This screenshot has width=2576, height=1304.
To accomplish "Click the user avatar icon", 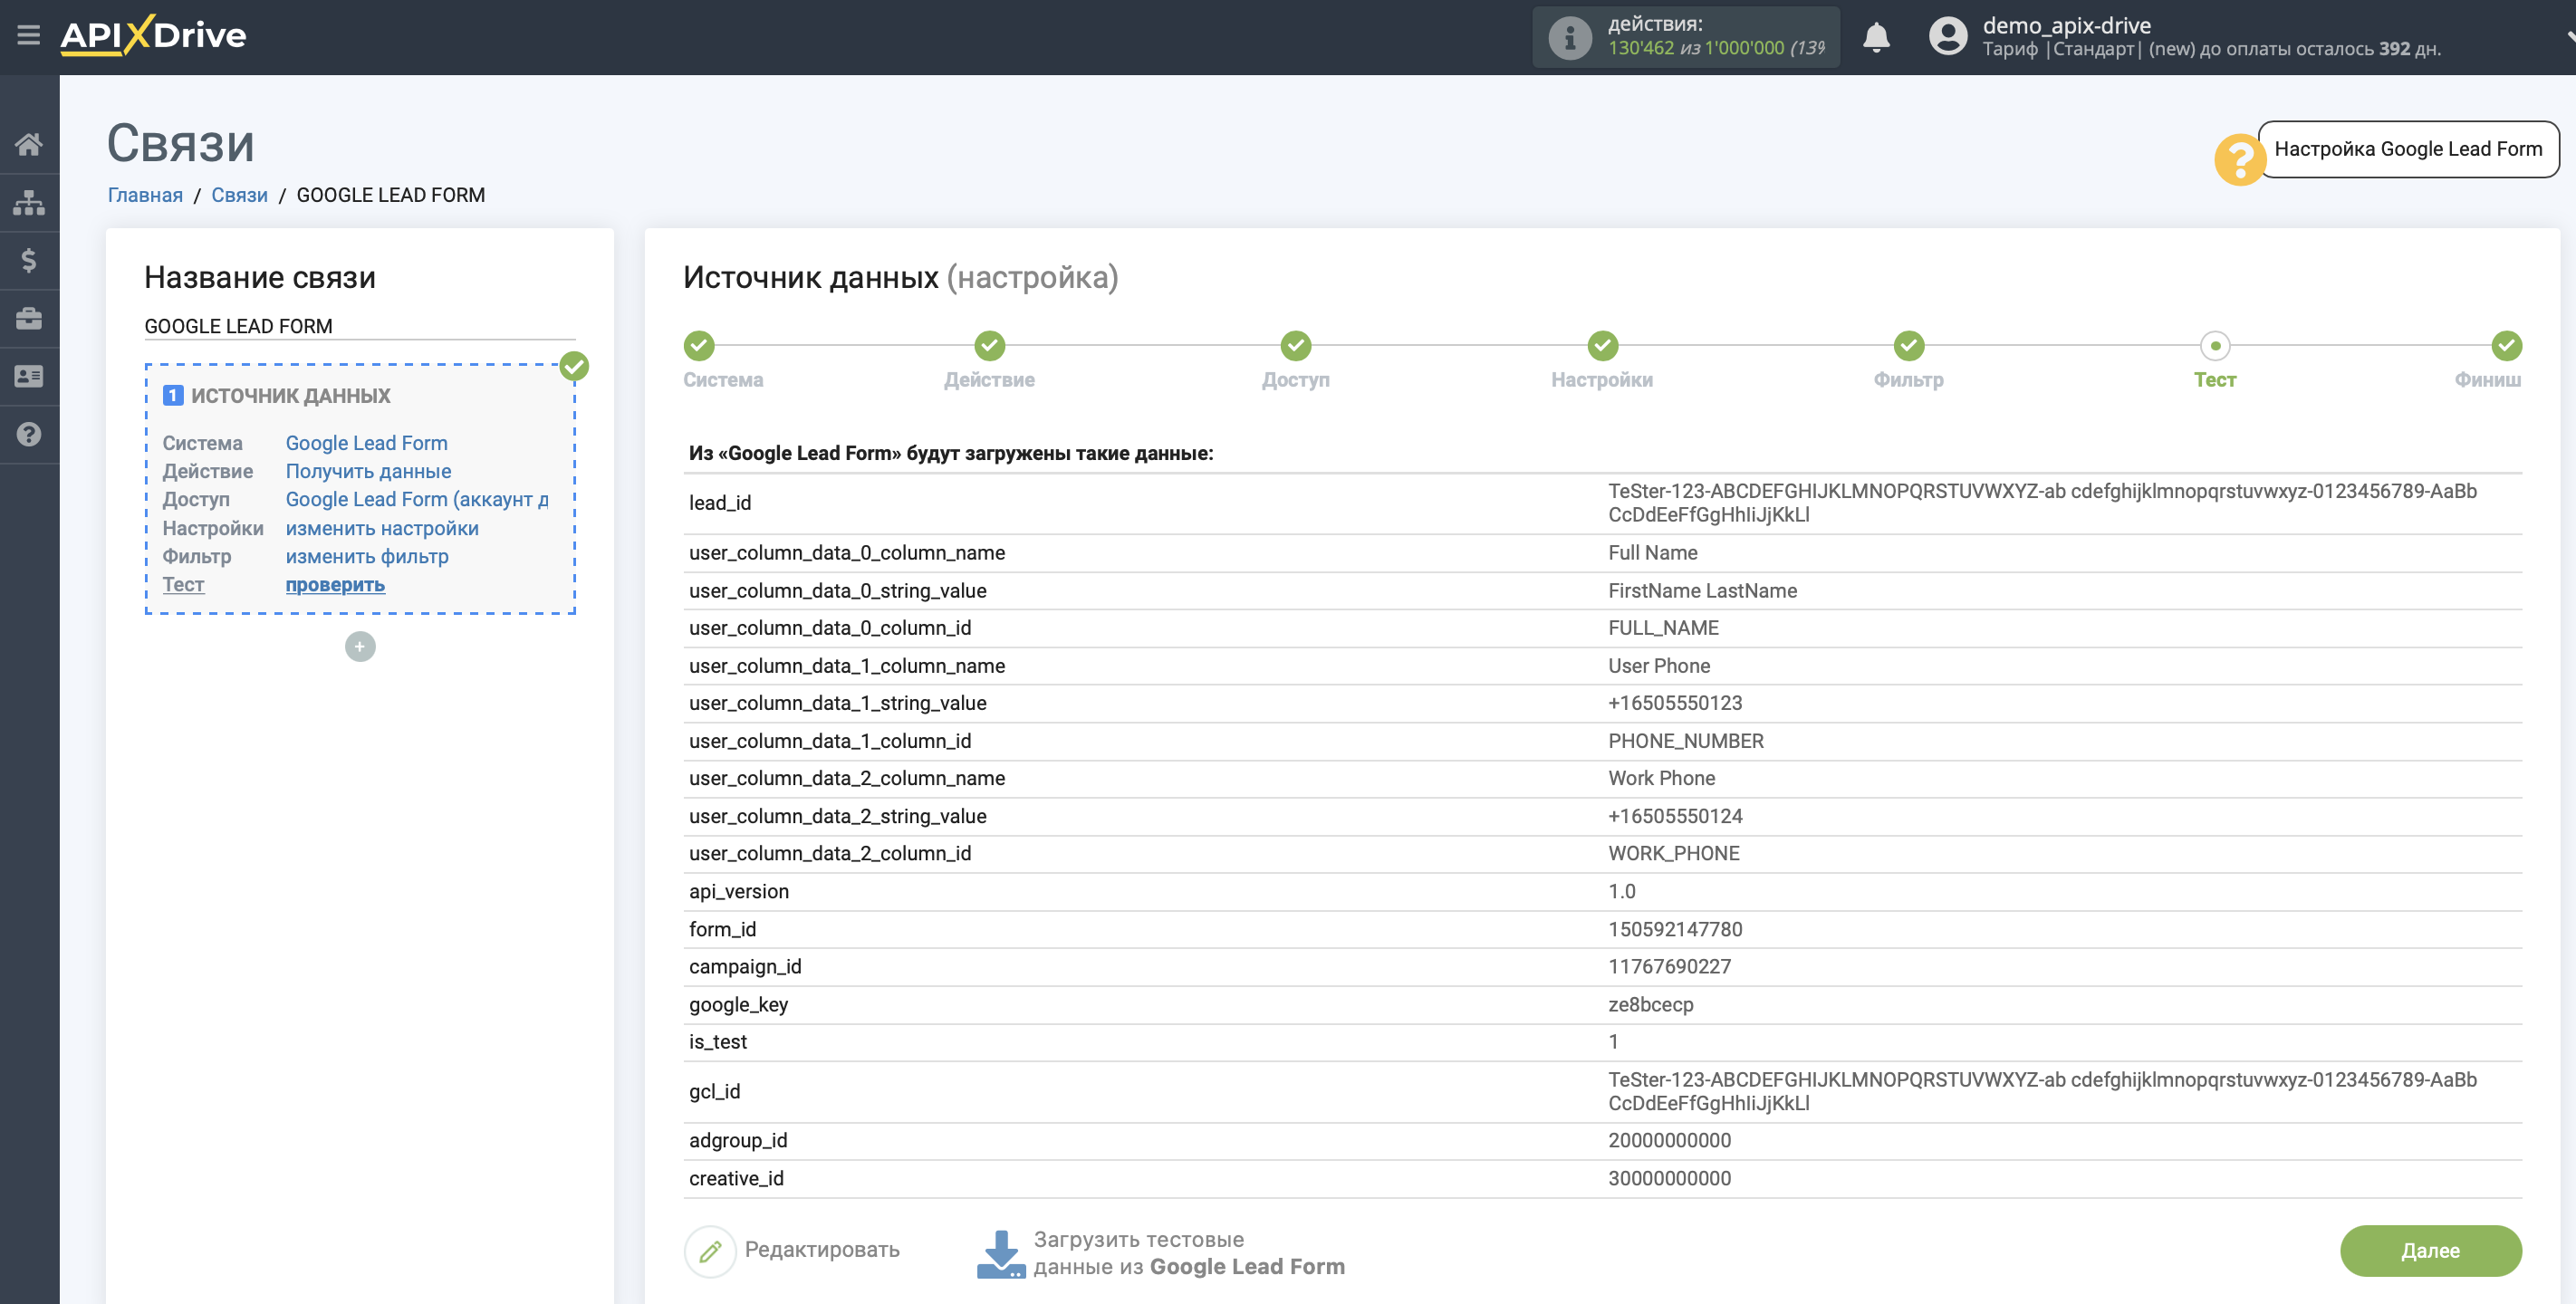I will tap(1947, 37).
